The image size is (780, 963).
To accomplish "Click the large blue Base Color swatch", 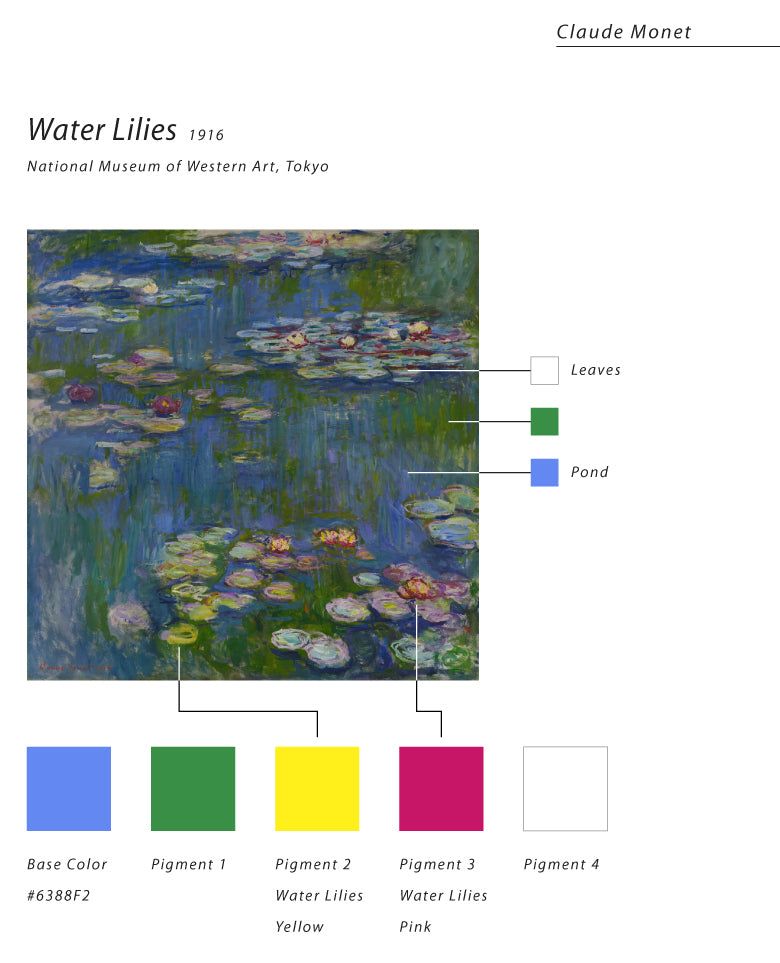I will coord(69,788).
